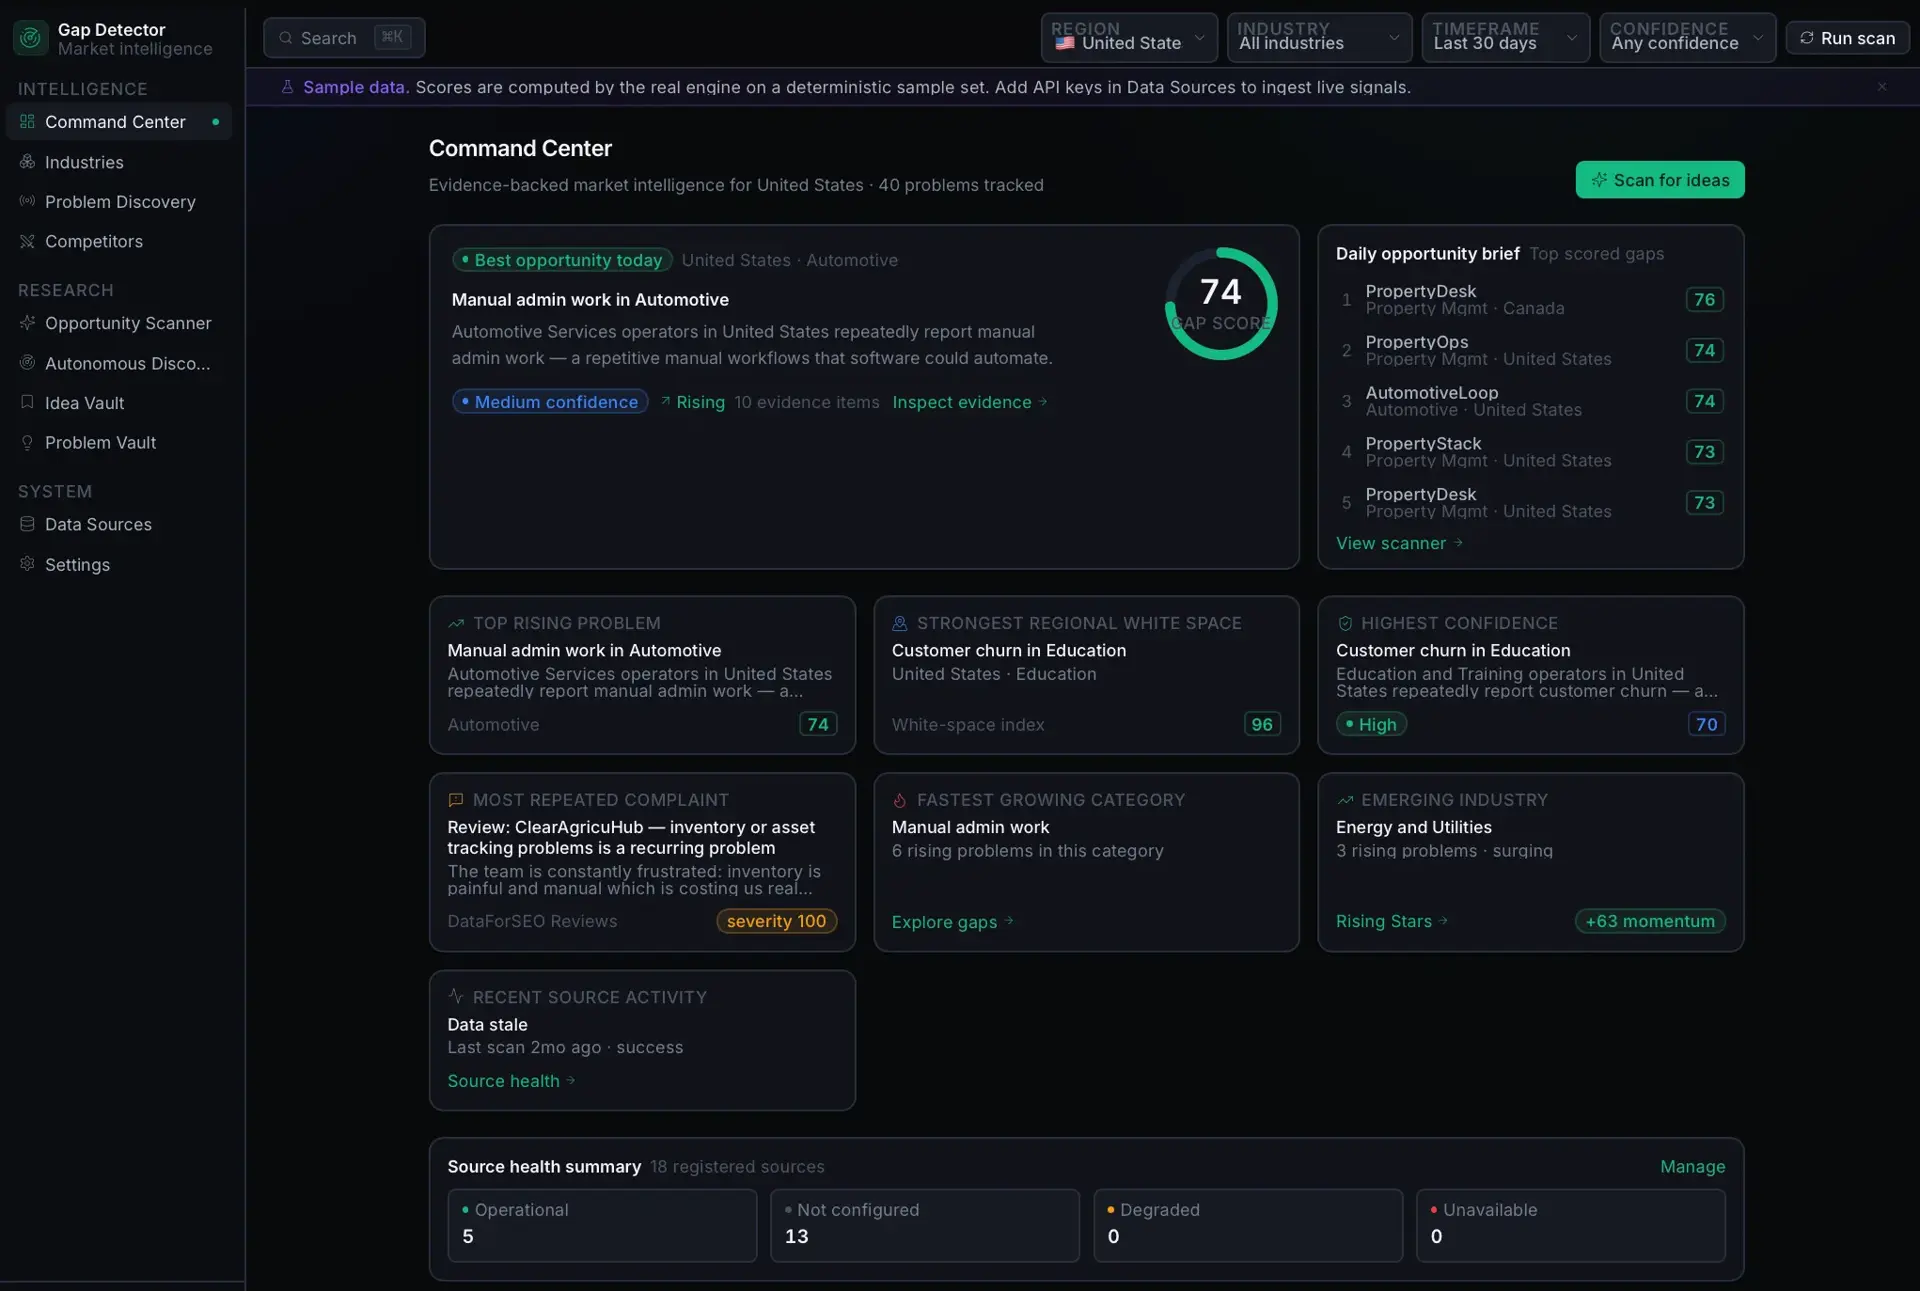Click the Run scan button
This screenshot has width=1920, height=1291.
tap(1847, 38)
